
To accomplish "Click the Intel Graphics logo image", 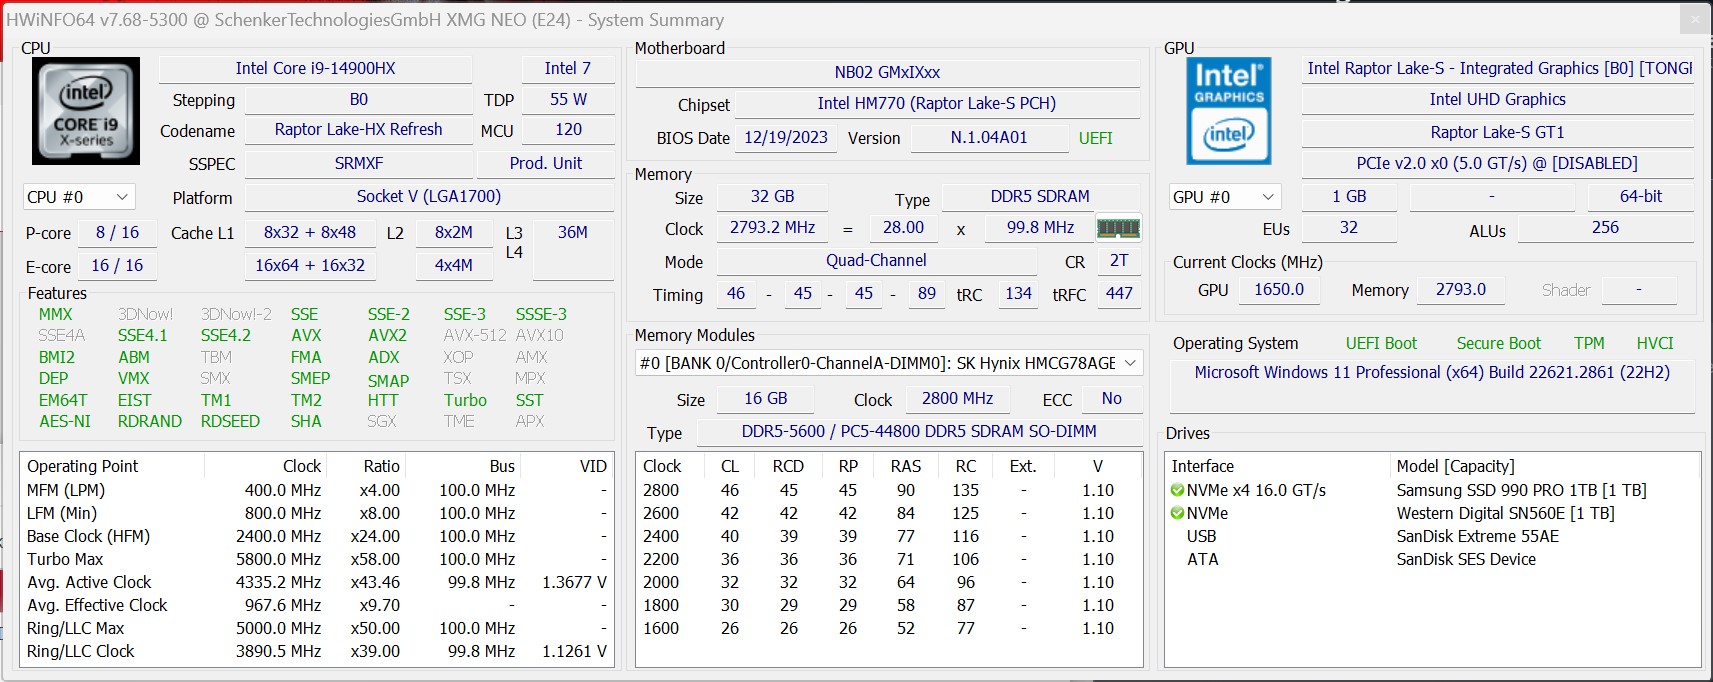I will click(1229, 111).
